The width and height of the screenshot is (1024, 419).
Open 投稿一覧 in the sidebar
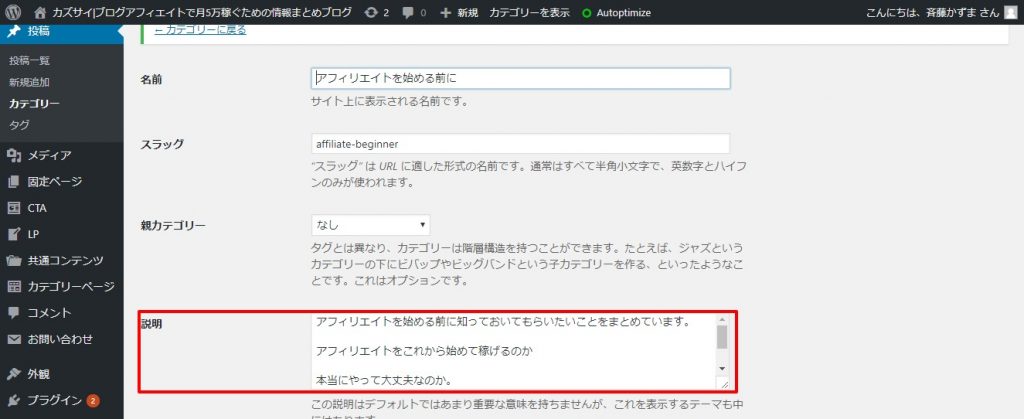click(x=29, y=61)
